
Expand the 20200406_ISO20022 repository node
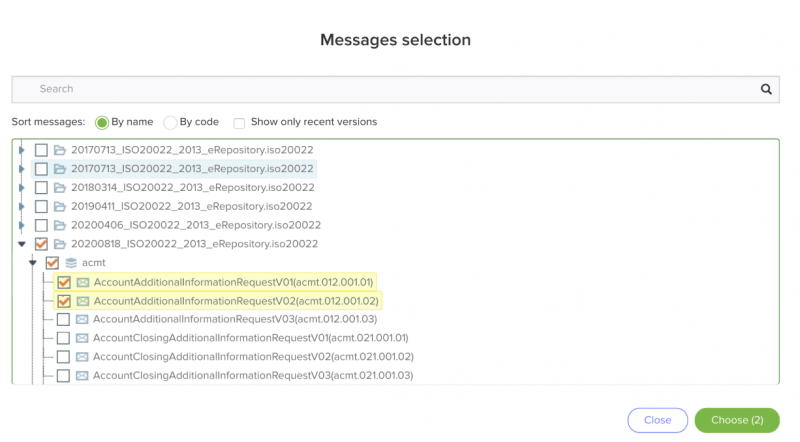pyautogui.click(x=21, y=225)
